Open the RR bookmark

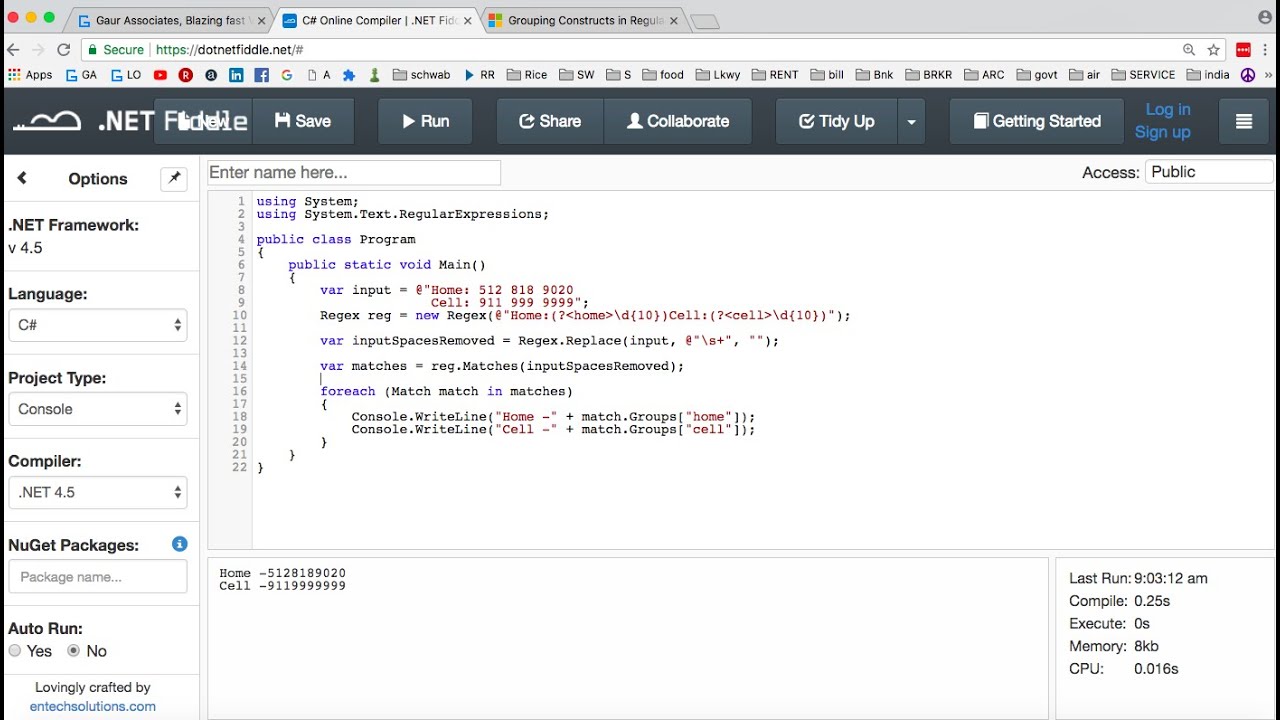click(x=479, y=75)
